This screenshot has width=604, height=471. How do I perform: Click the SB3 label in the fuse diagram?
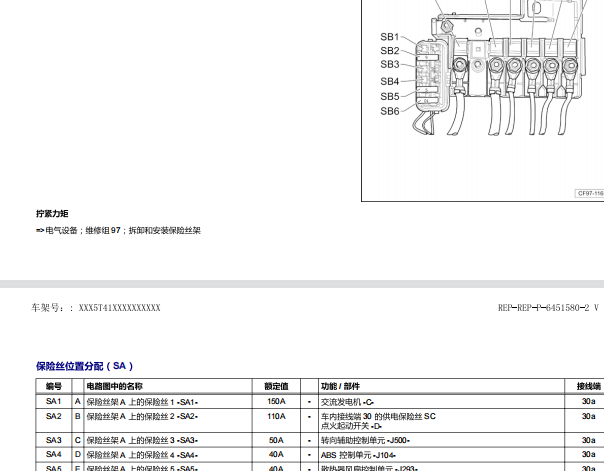(x=389, y=64)
